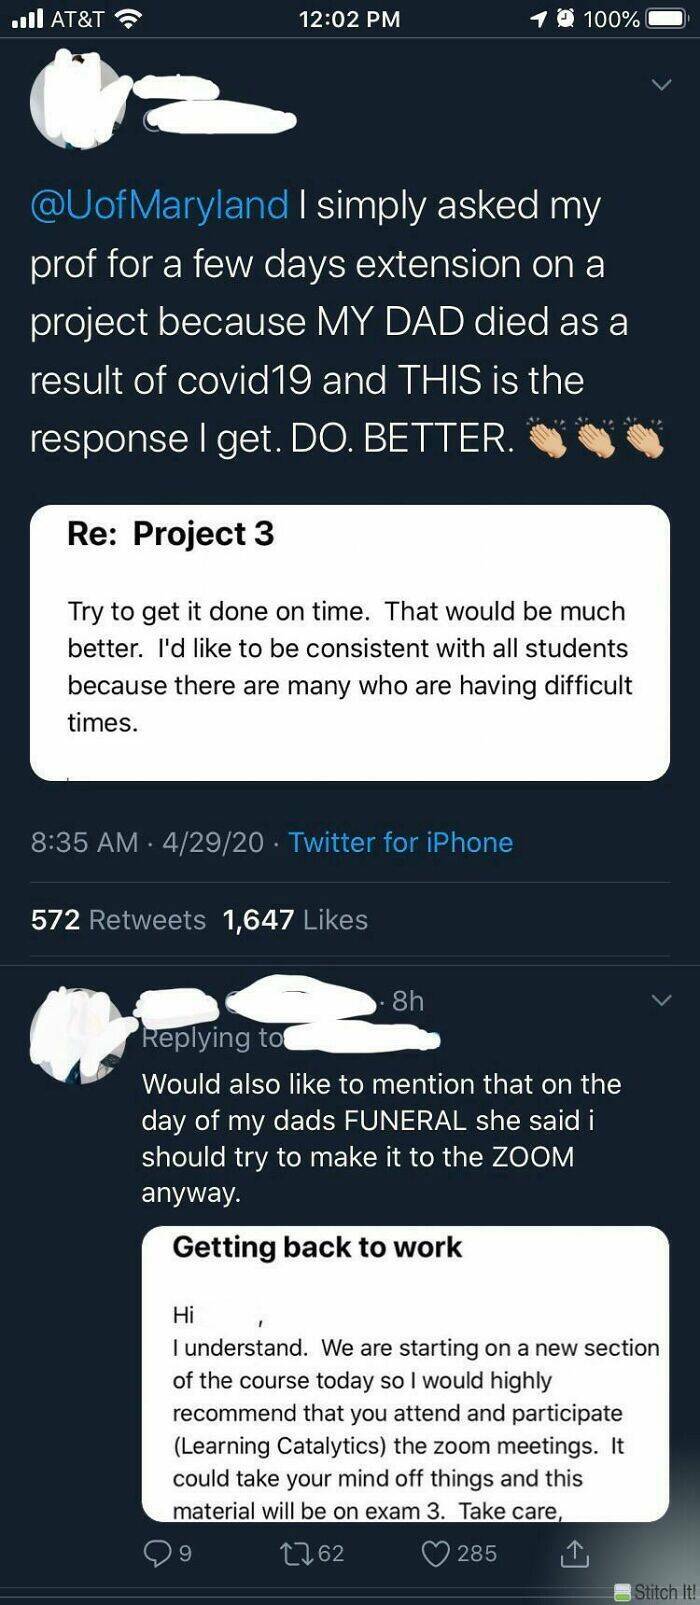700x1605 pixels.
Task: Tap the 12:02 PM clock
Action: tap(349, 19)
